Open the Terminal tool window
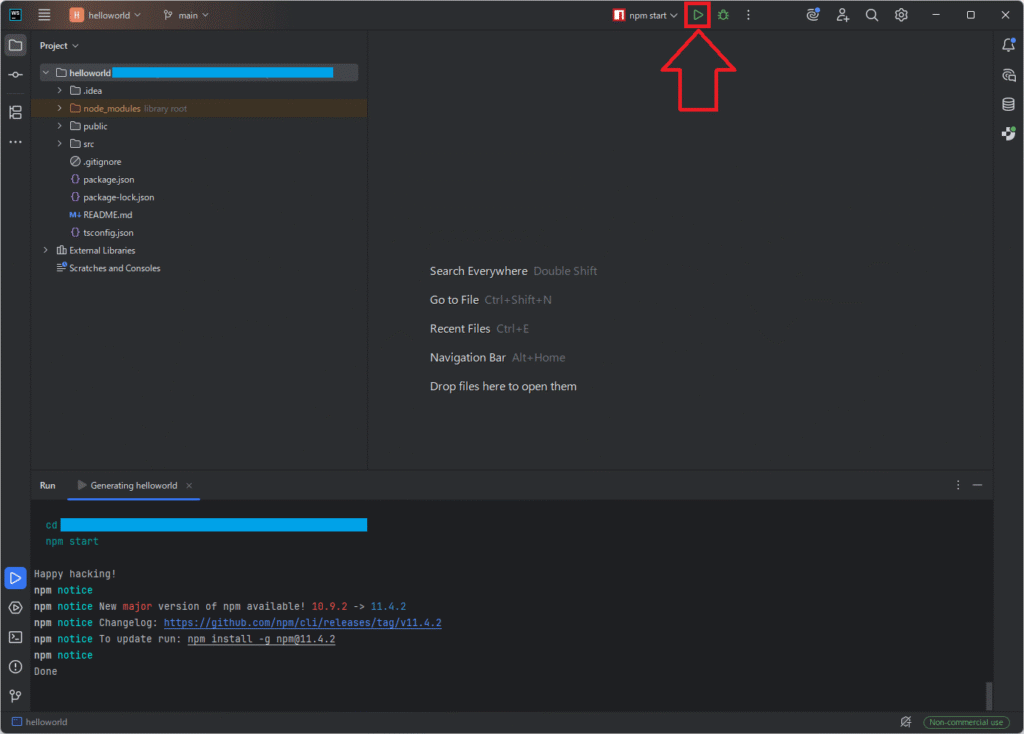 click(x=15, y=637)
